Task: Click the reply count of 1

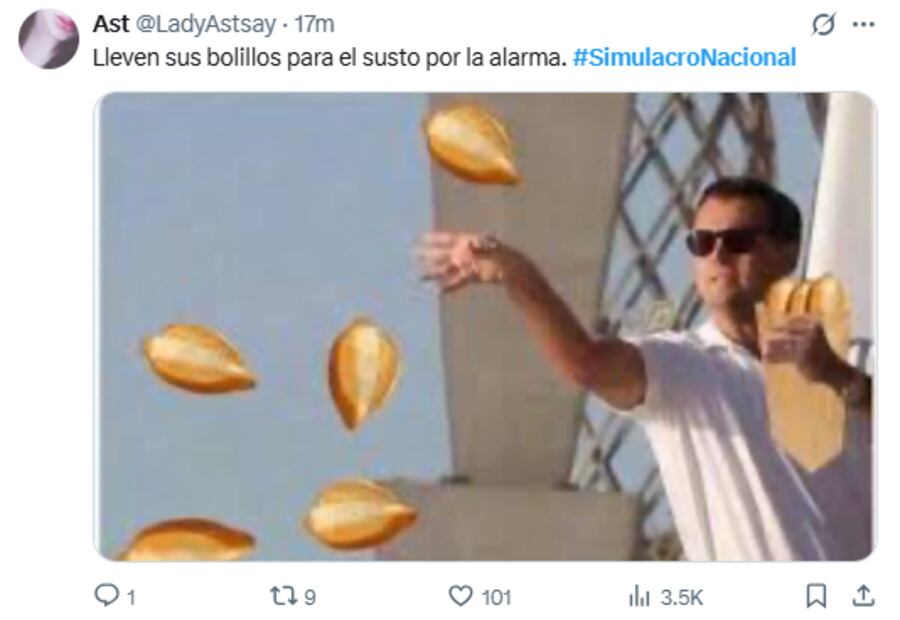Action: coord(131,598)
